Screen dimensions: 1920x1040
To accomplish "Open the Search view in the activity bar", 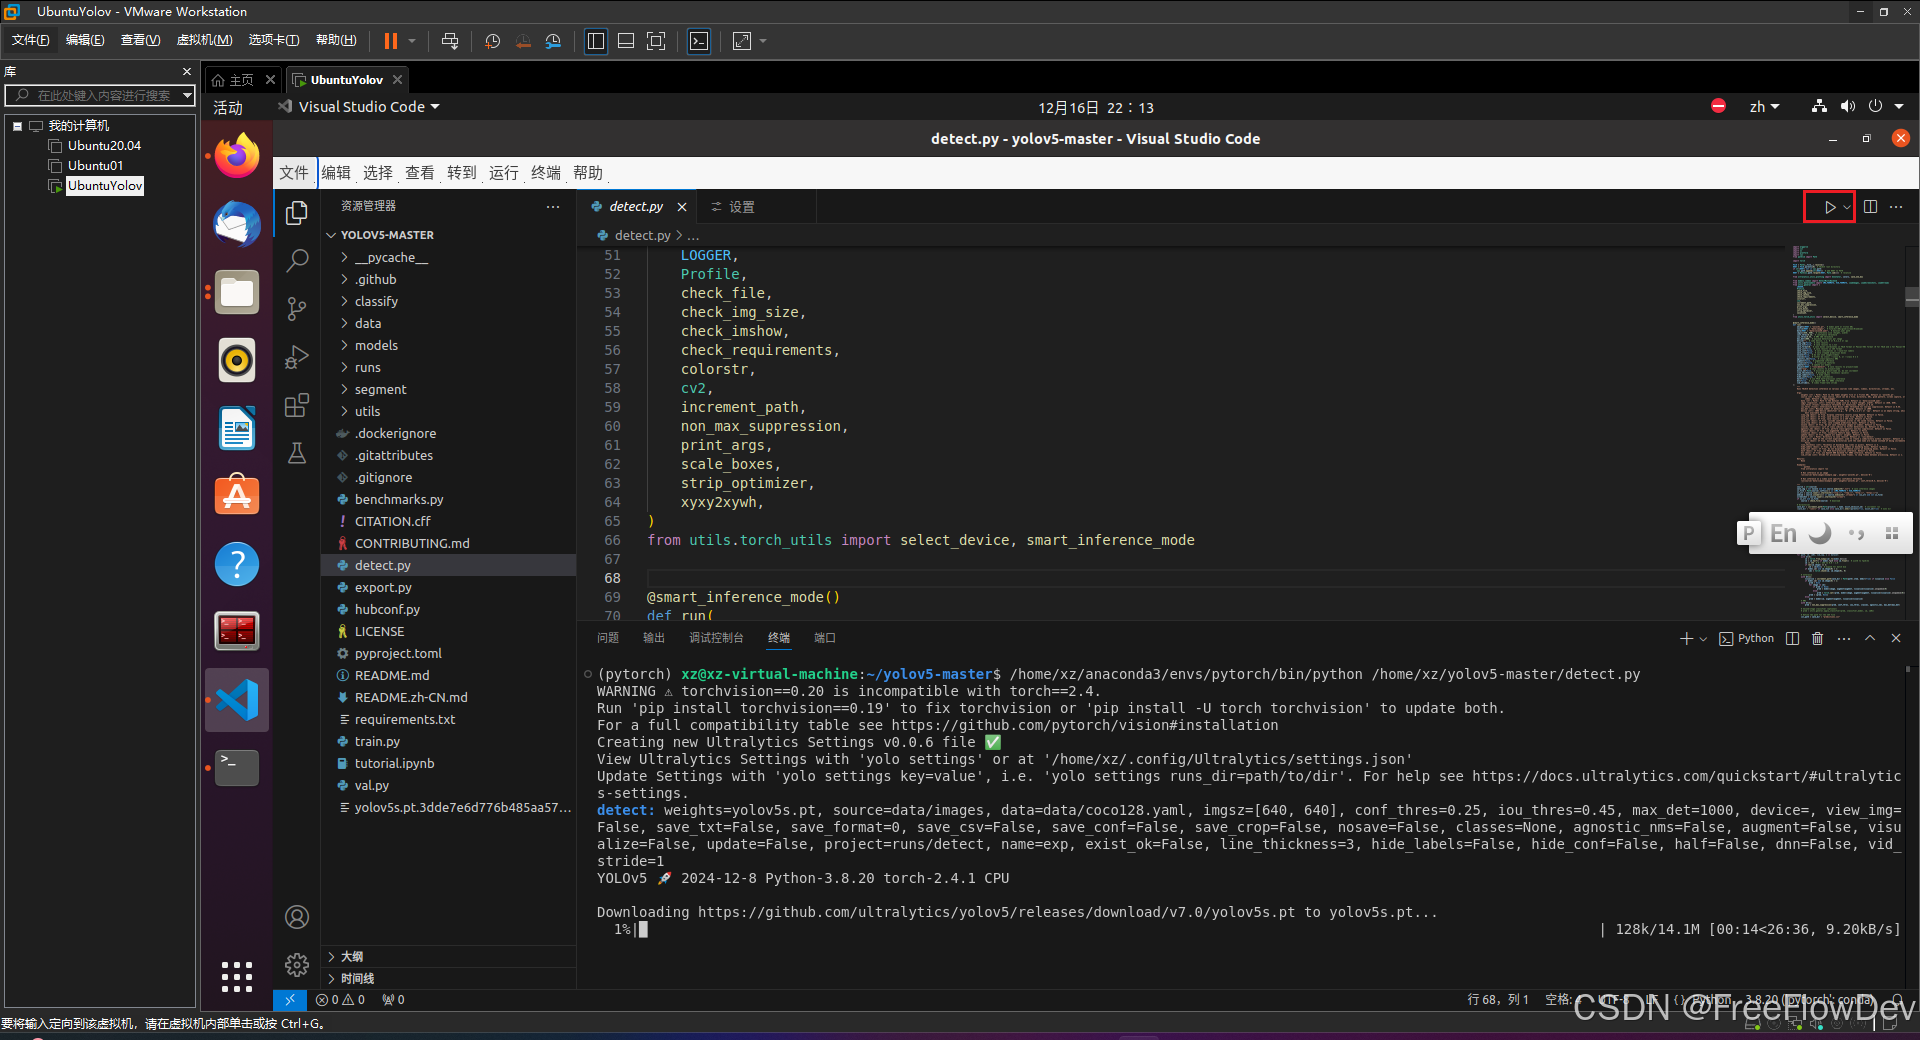I will coord(296,260).
